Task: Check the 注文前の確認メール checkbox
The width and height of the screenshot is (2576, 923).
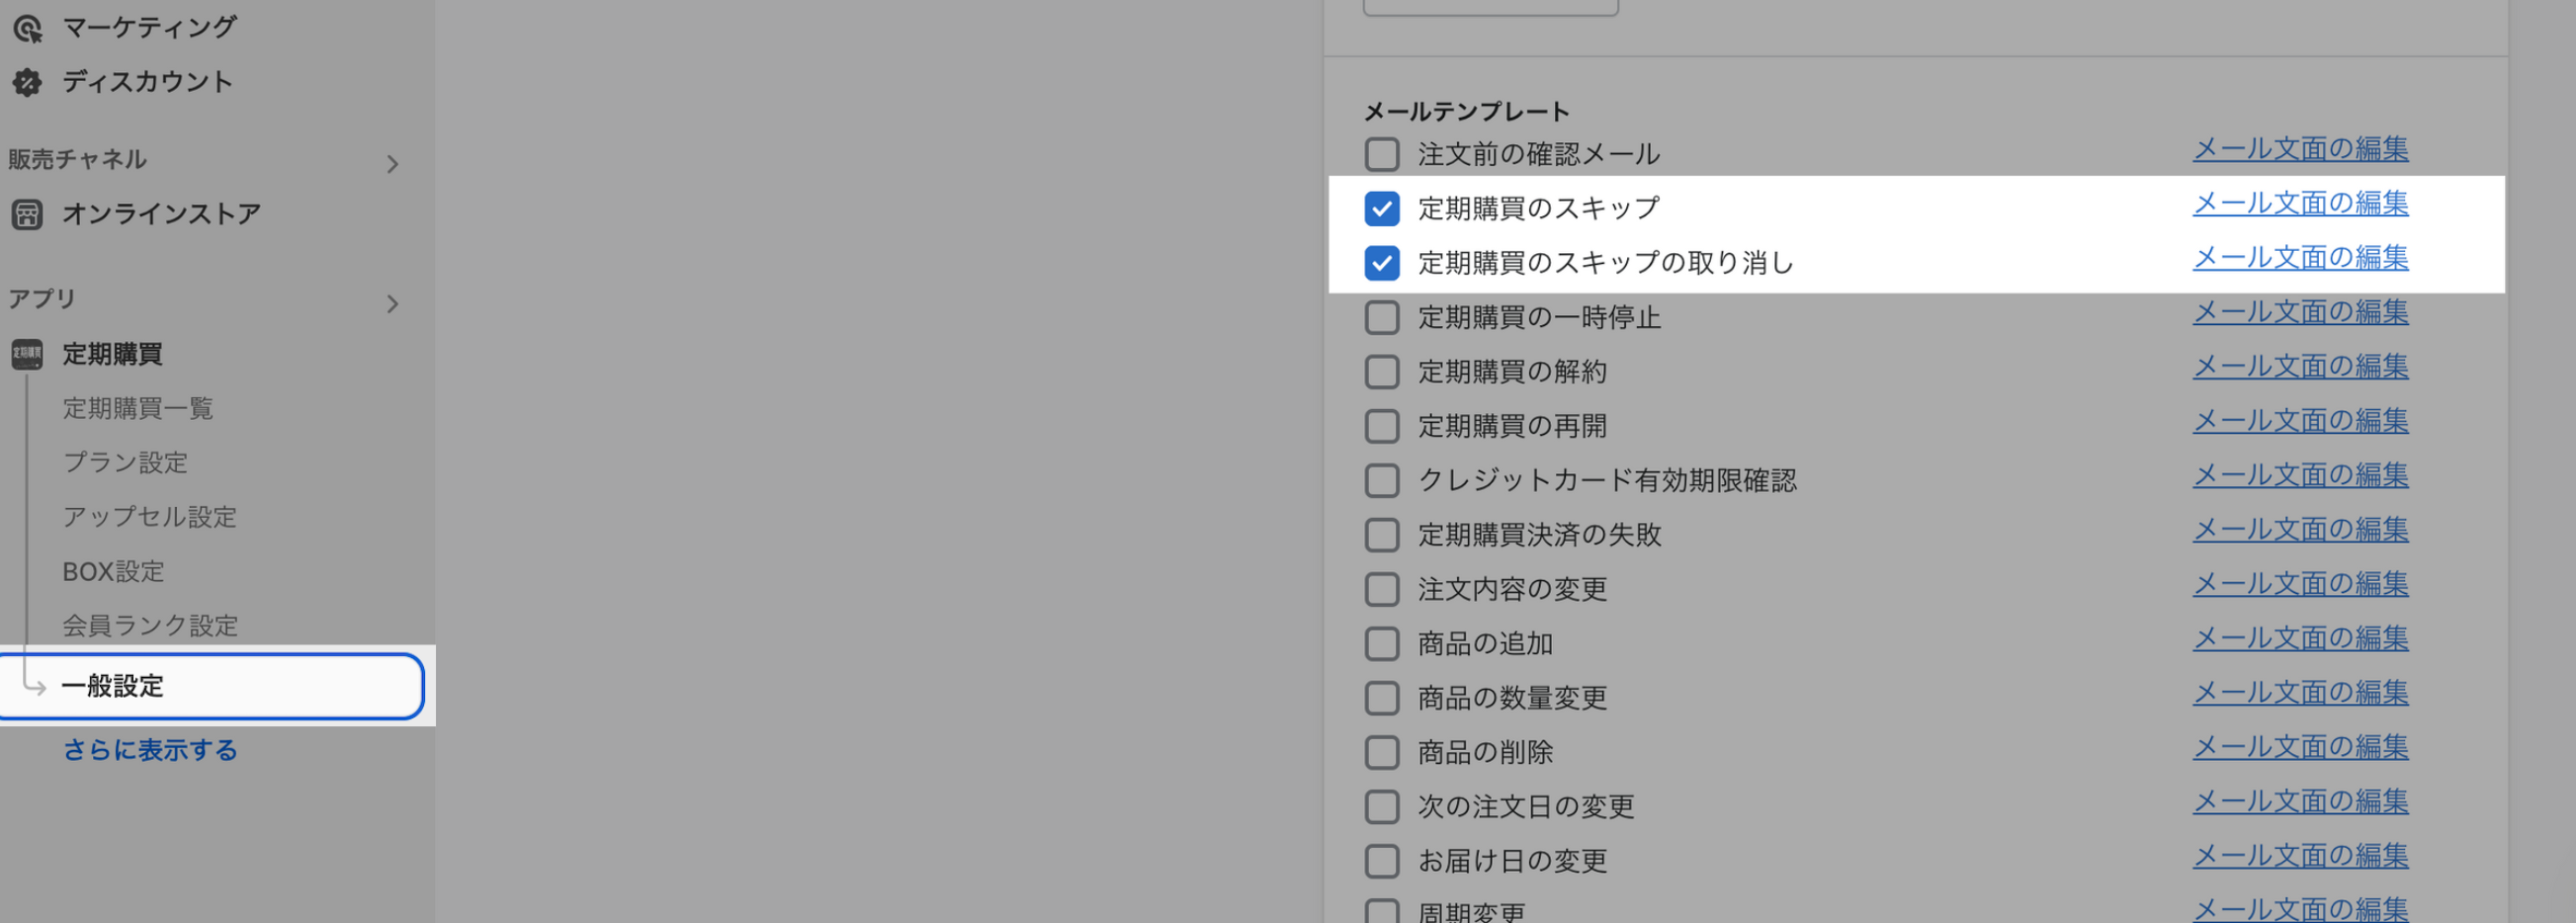Action: click(1381, 155)
